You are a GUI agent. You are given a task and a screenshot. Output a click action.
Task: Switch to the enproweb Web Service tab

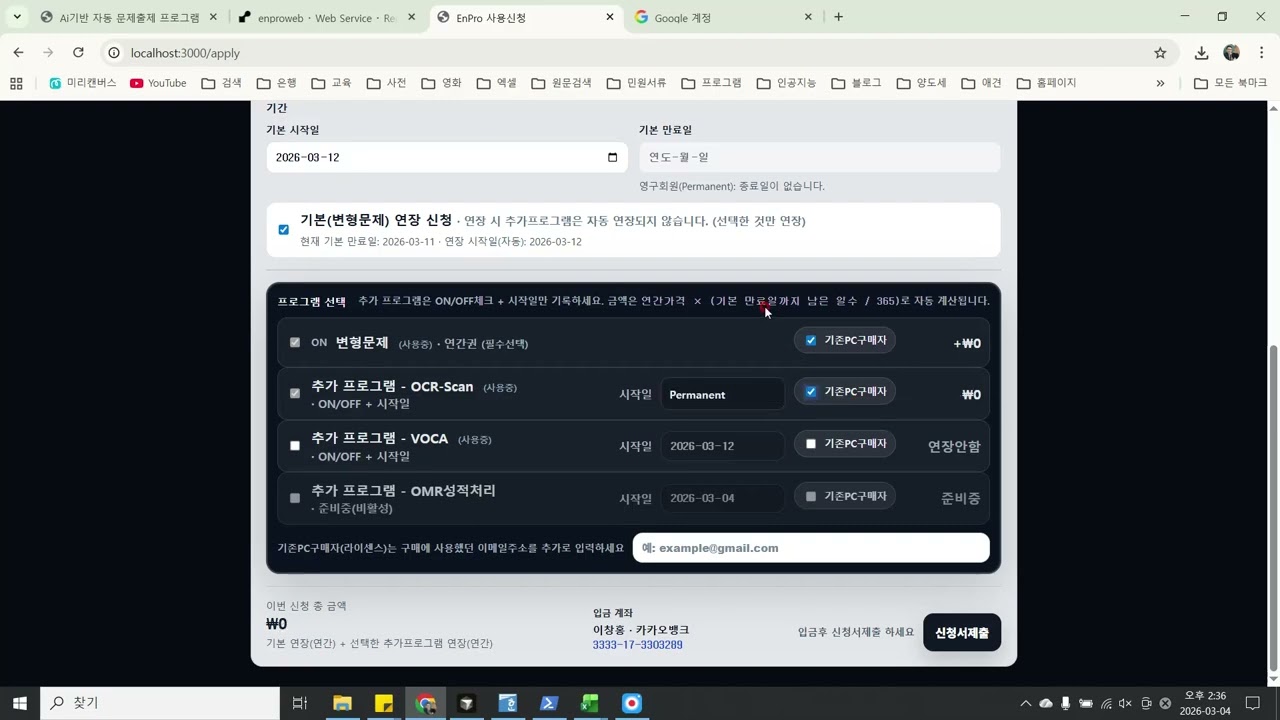coord(327,17)
